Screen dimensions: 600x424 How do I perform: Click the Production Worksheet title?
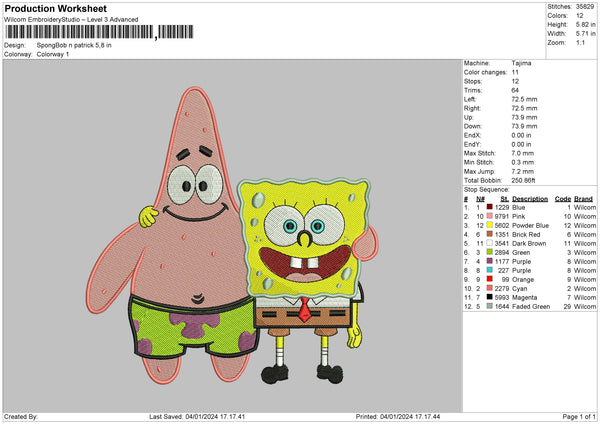(x=55, y=8)
